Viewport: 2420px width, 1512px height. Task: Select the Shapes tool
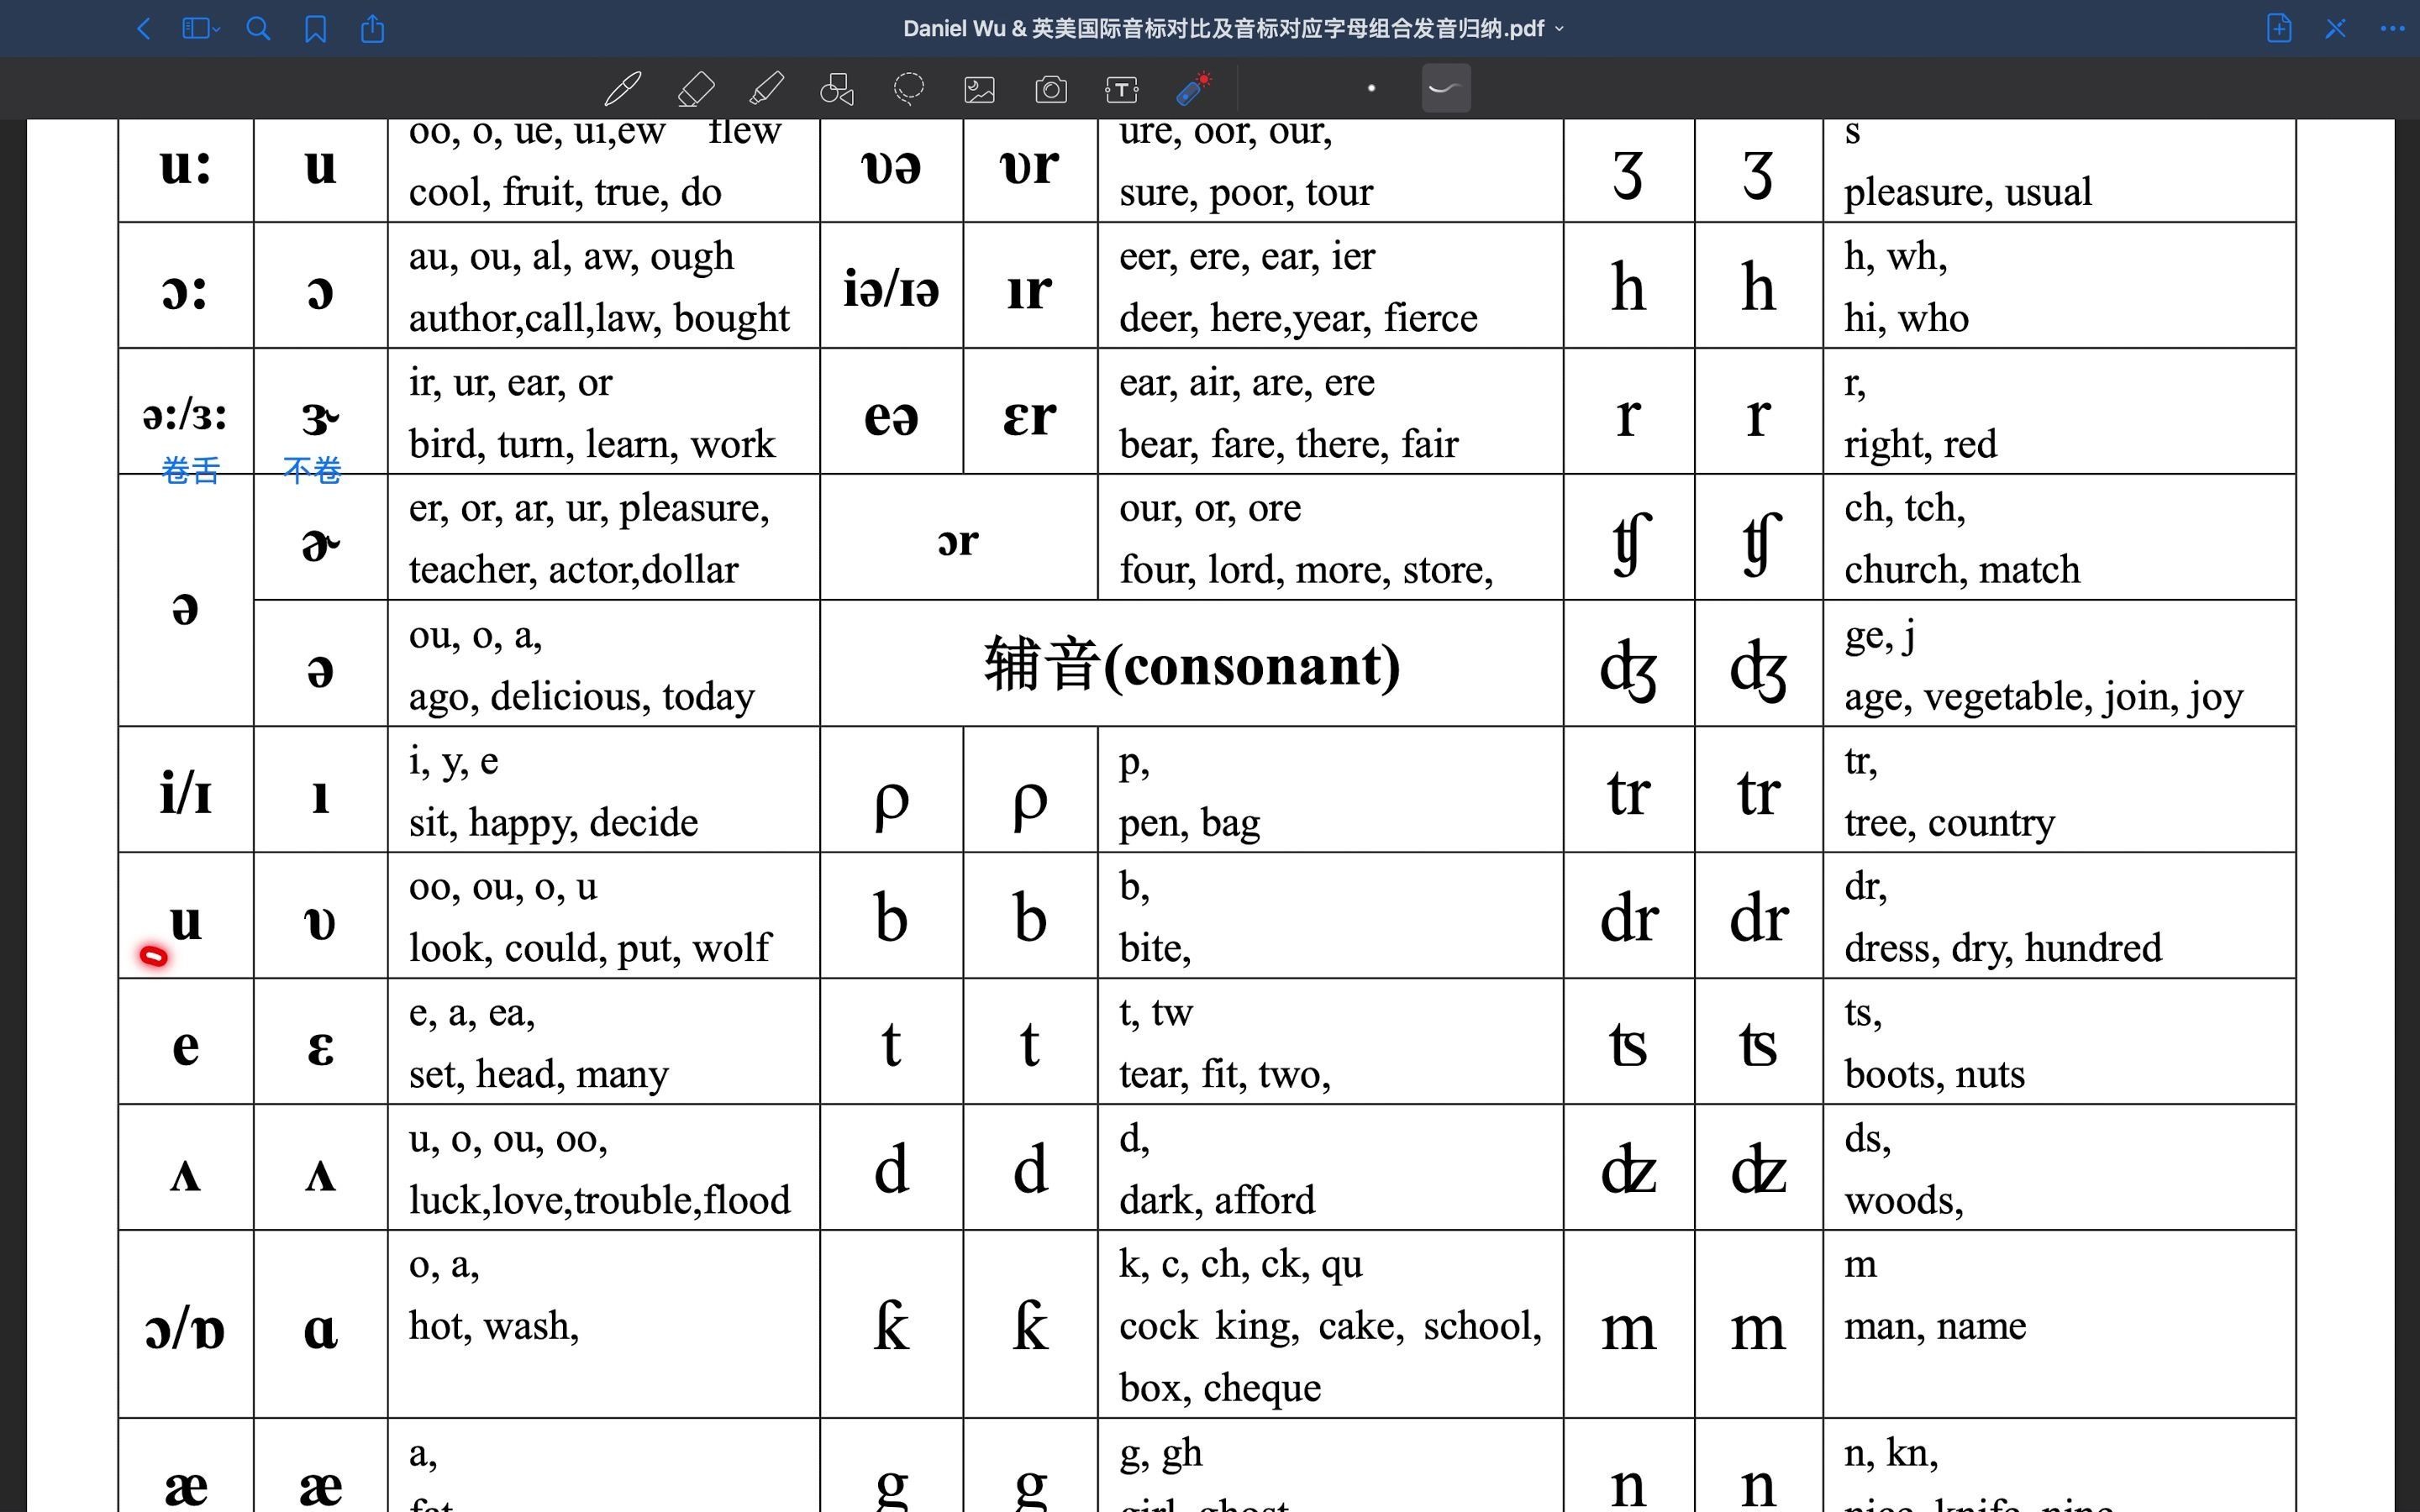(837, 89)
